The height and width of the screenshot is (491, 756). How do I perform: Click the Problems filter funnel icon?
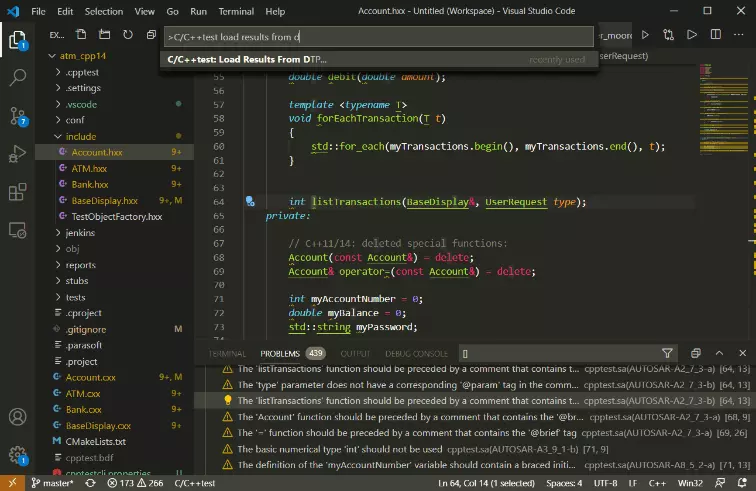[667, 354]
